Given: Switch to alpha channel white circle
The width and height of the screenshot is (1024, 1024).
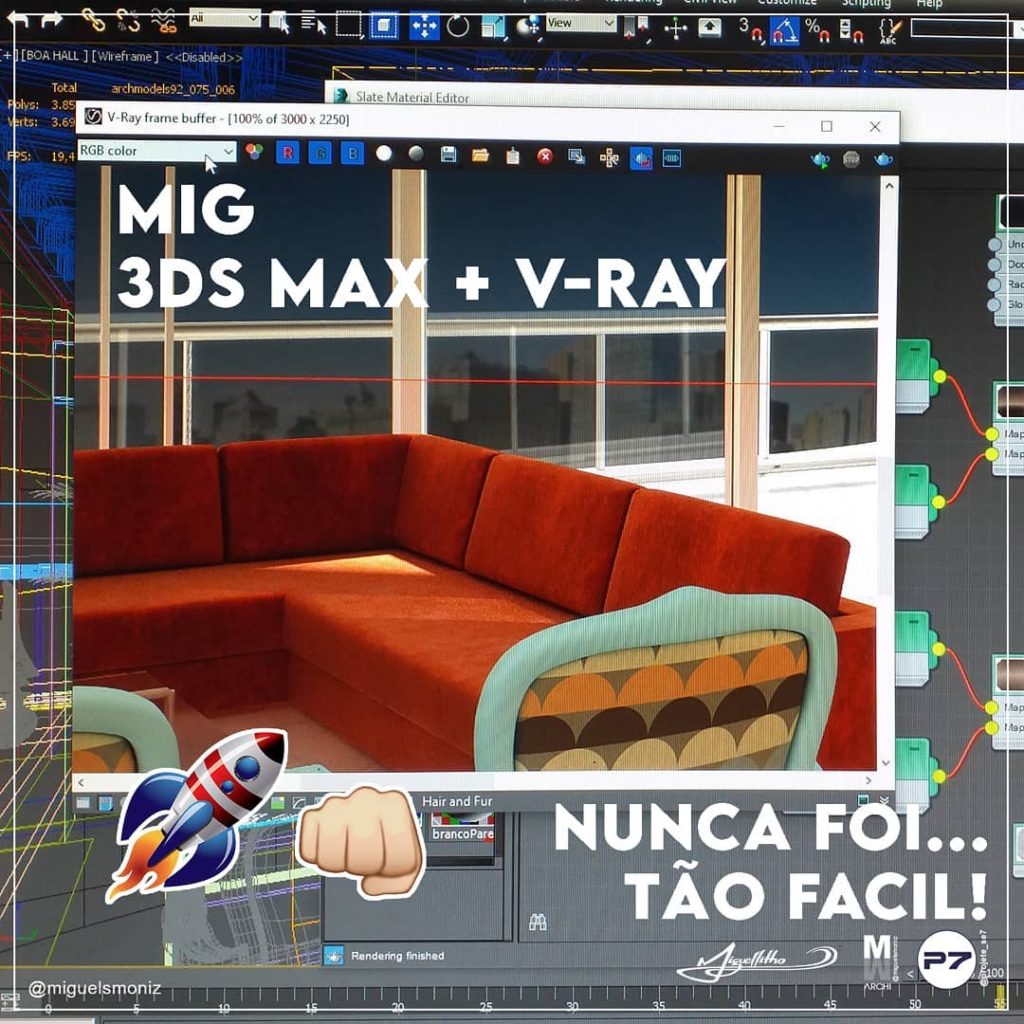Looking at the screenshot, I should (384, 153).
